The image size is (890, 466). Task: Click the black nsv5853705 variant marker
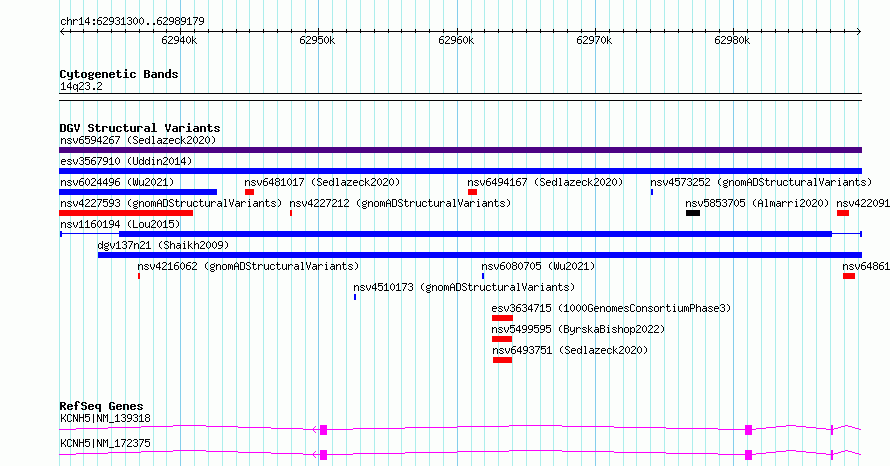tap(692, 213)
